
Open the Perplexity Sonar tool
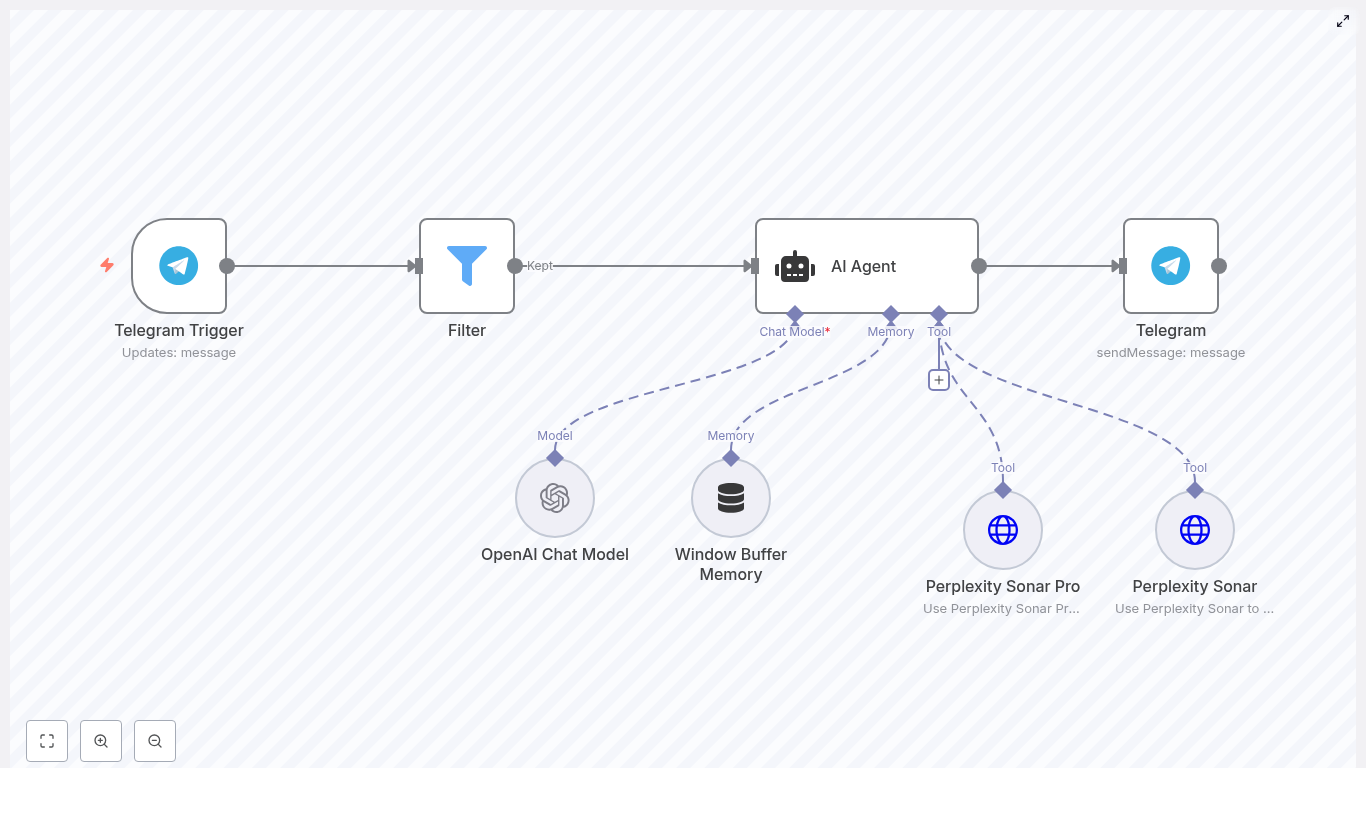click(1195, 530)
